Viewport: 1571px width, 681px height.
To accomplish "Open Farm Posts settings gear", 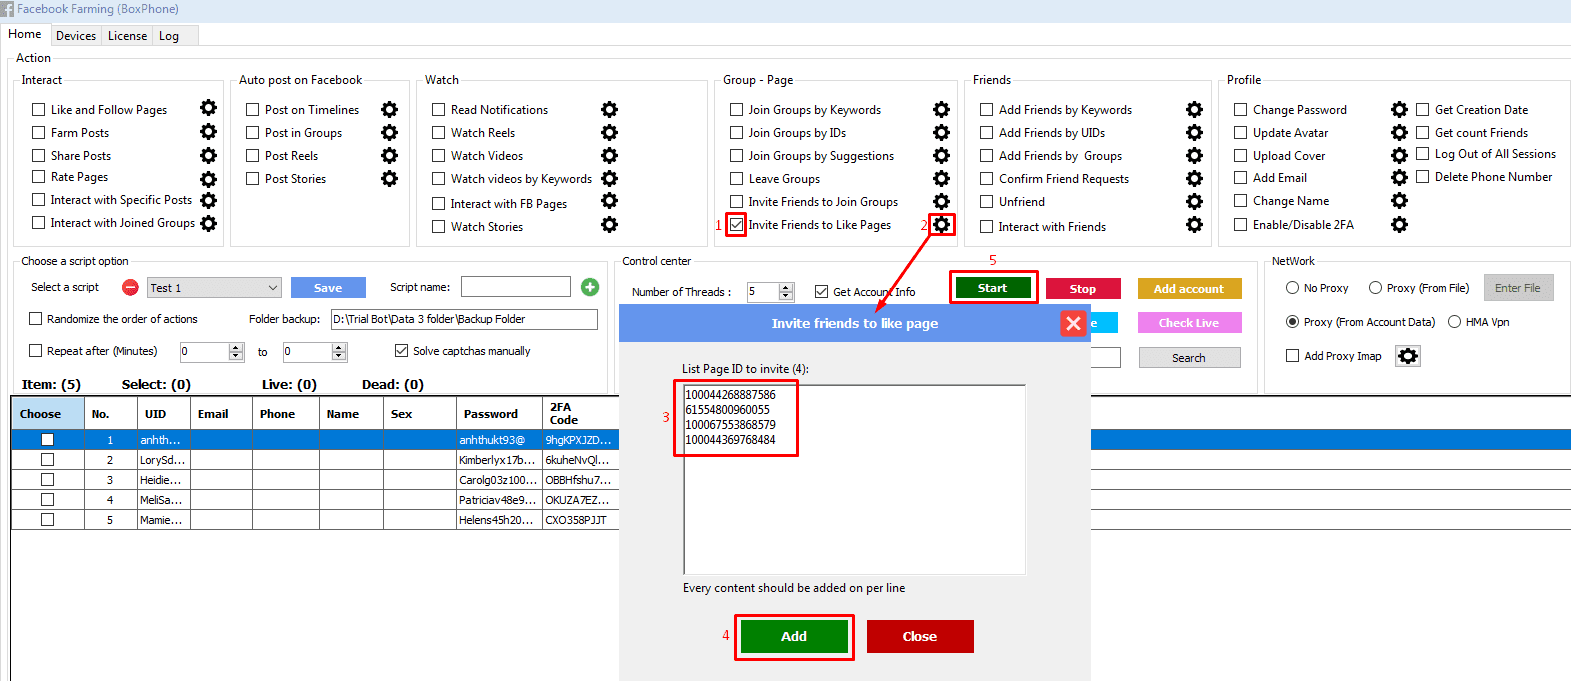I will (208, 131).
